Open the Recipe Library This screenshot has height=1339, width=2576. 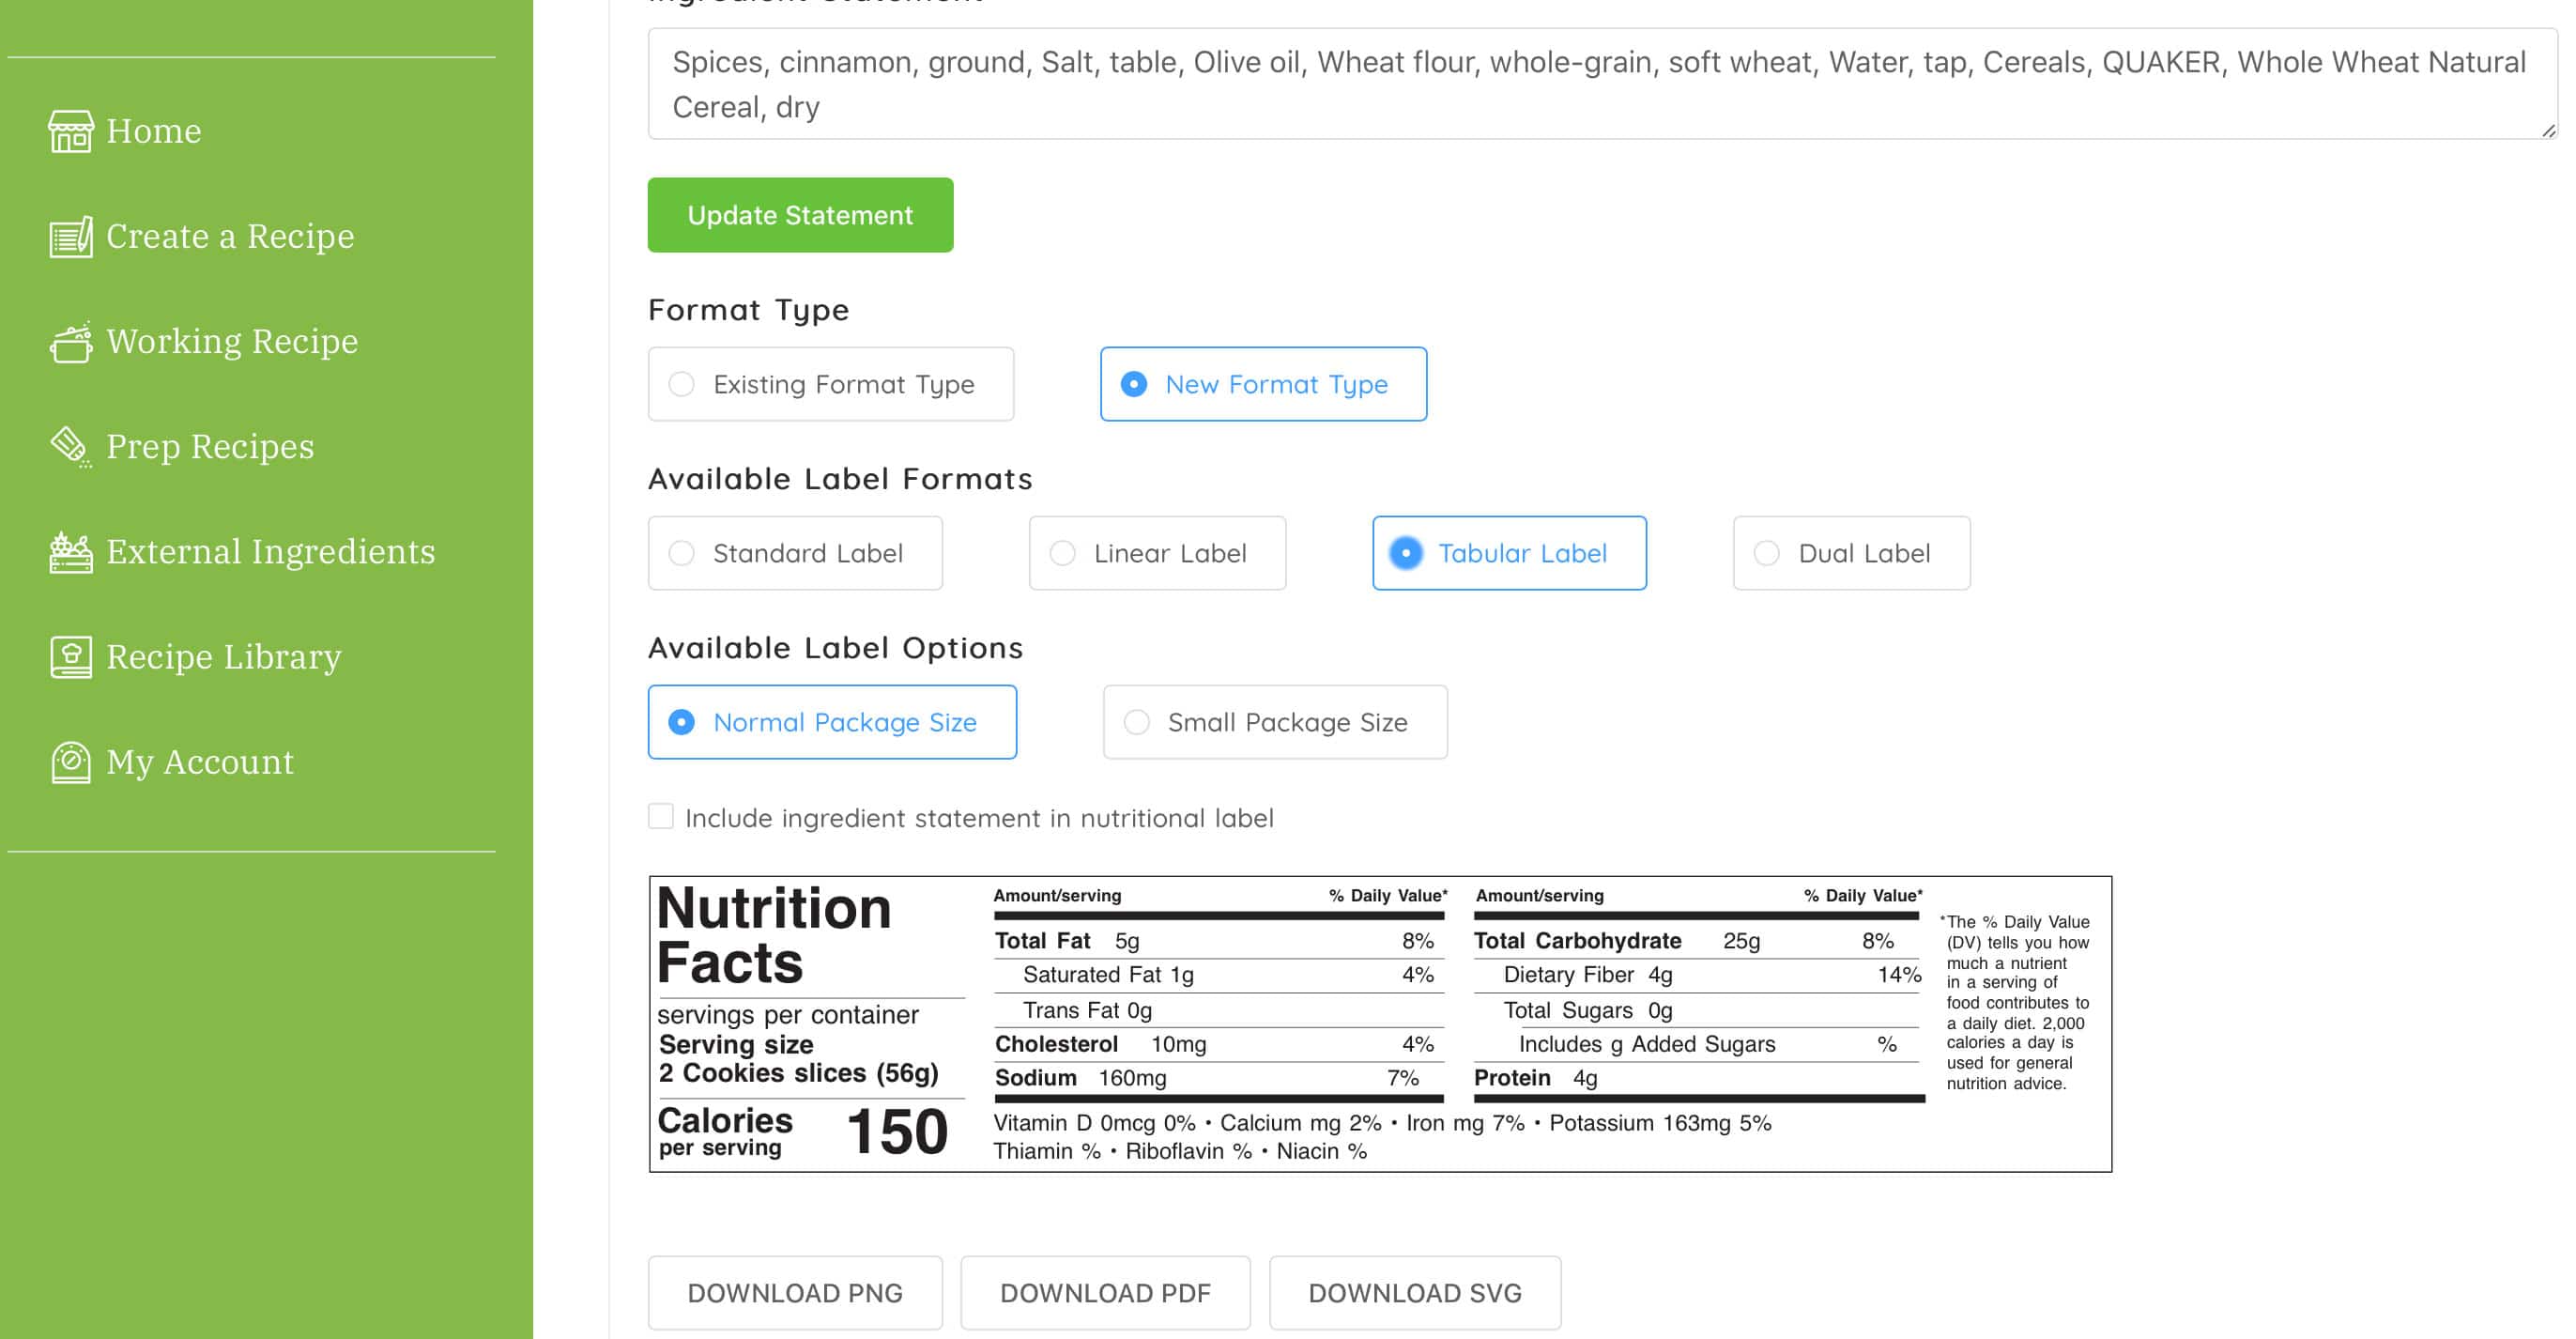point(223,657)
